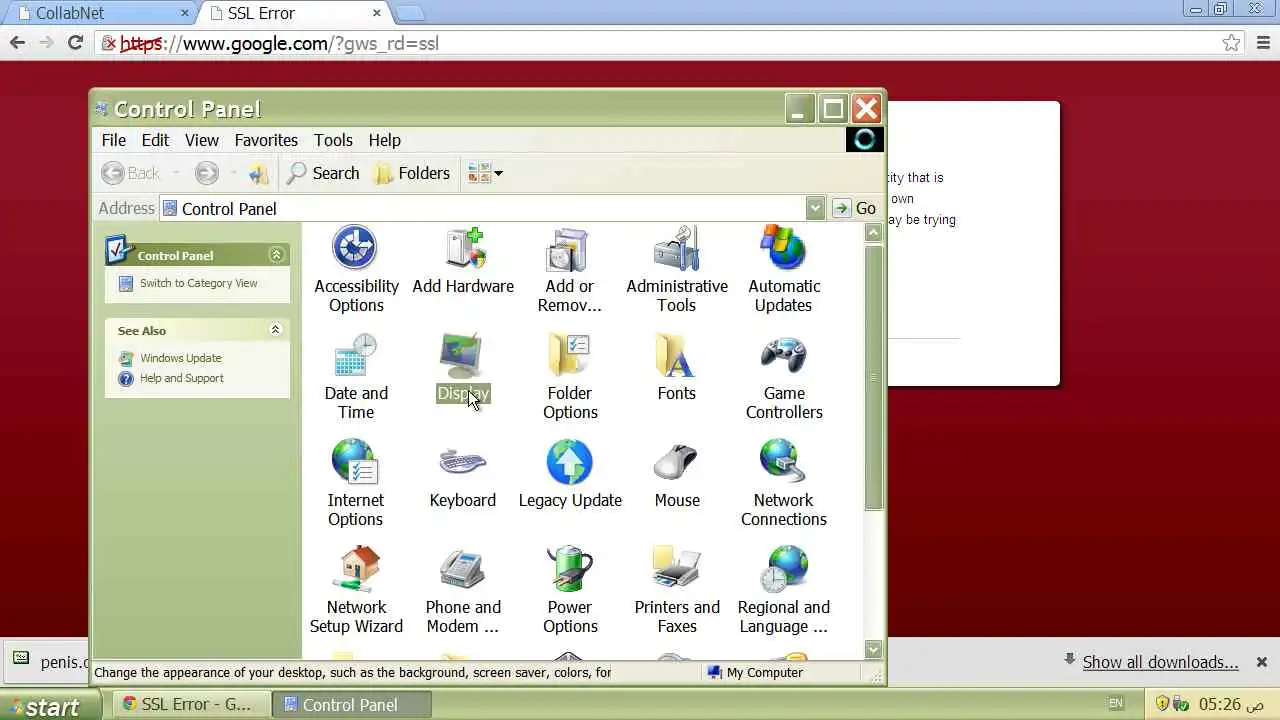Image resolution: width=1280 pixels, height=720 pixels.
Task: Click the EN language indicator
Action: pyautogui.click(x=1116, y=704)
